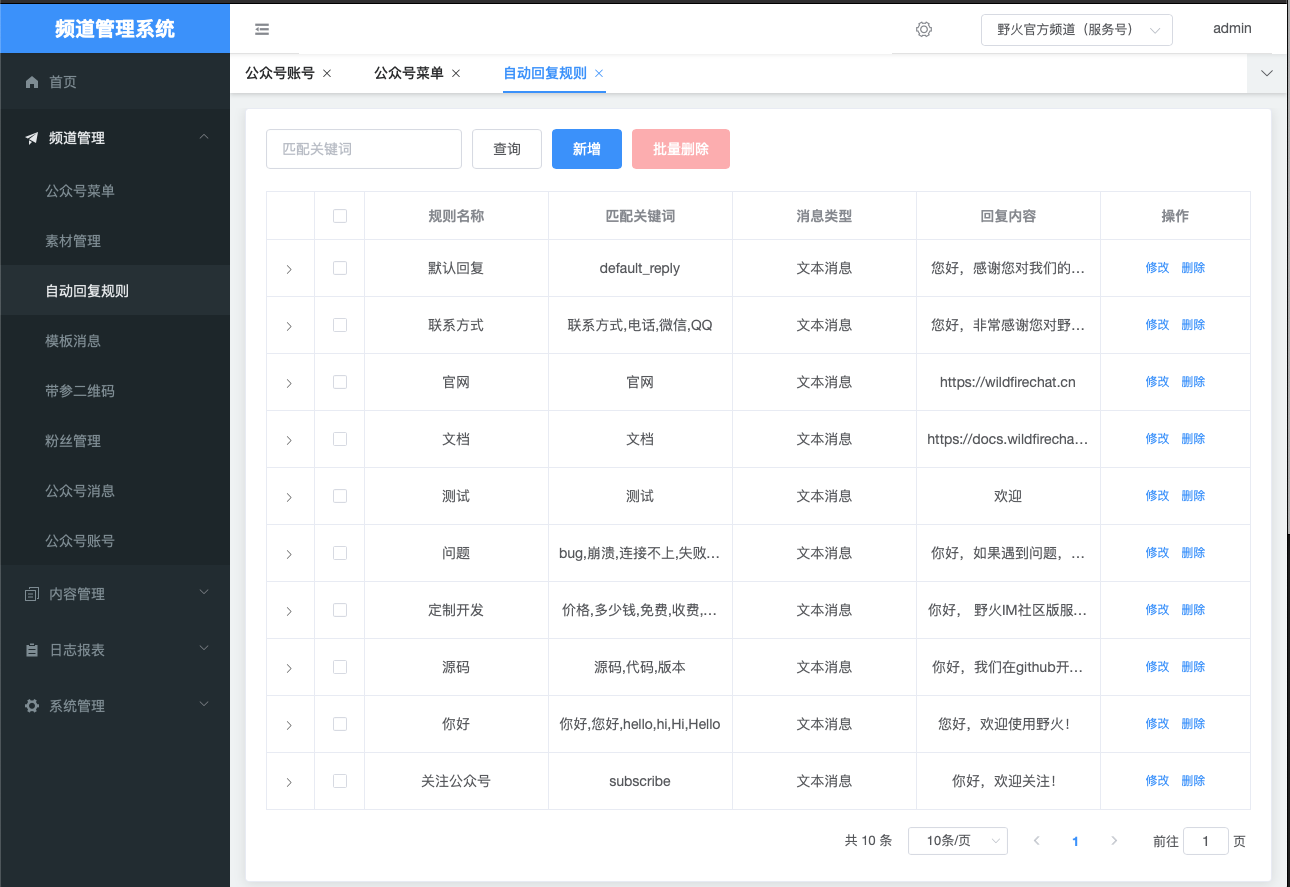The width and height of the screenshot is (1290, 887).
Task: Toggle the select-all checkbox in table header
Action: click(340, 216)
